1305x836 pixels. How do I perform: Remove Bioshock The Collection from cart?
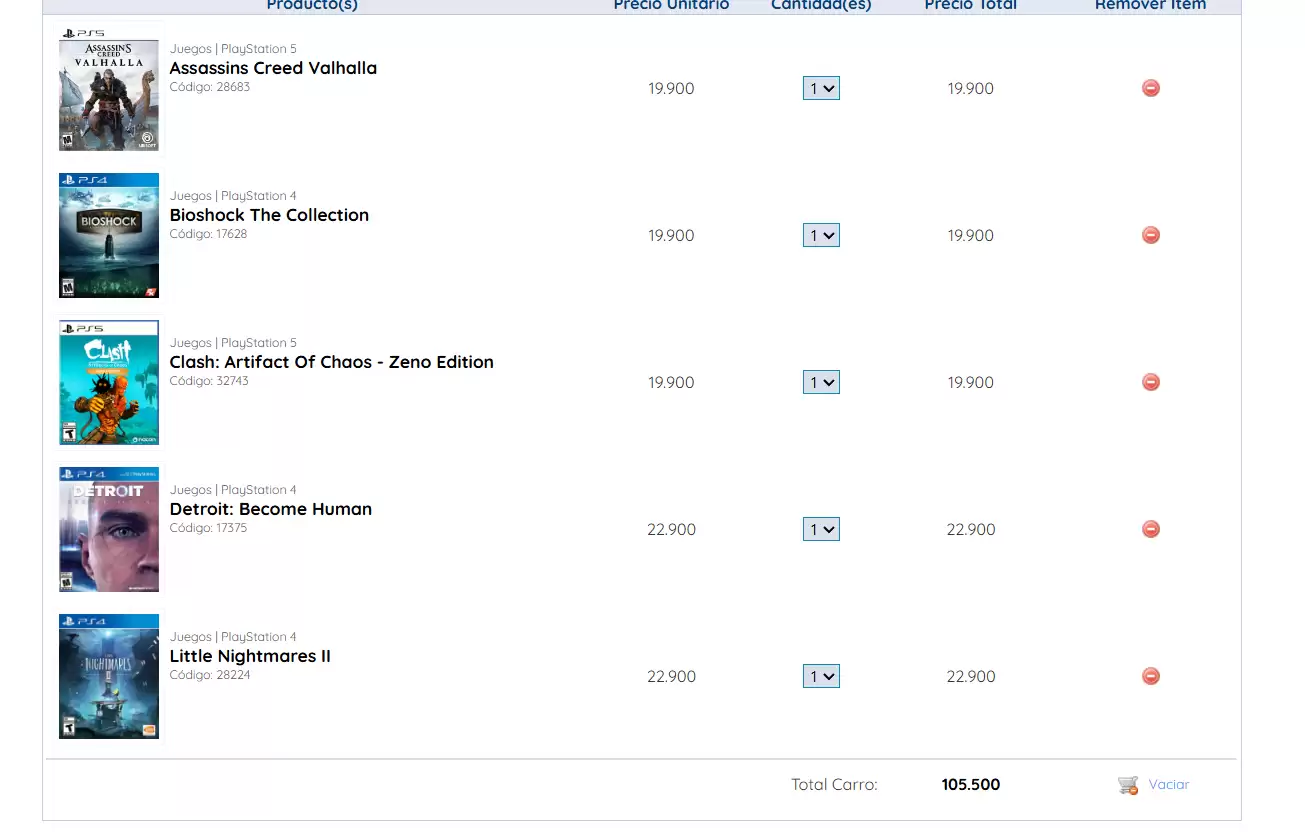(1151, 235)
